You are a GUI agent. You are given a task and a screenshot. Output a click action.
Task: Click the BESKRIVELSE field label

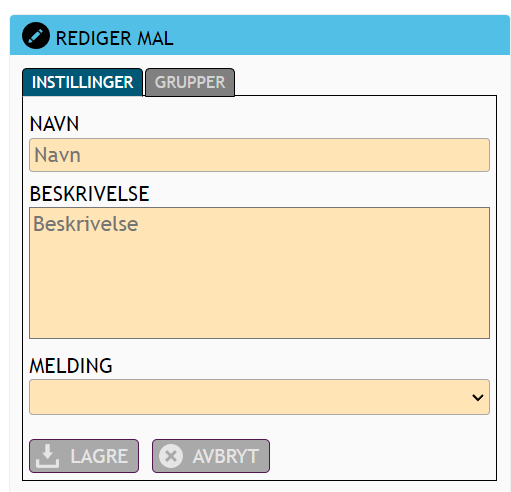coord(89,194)
